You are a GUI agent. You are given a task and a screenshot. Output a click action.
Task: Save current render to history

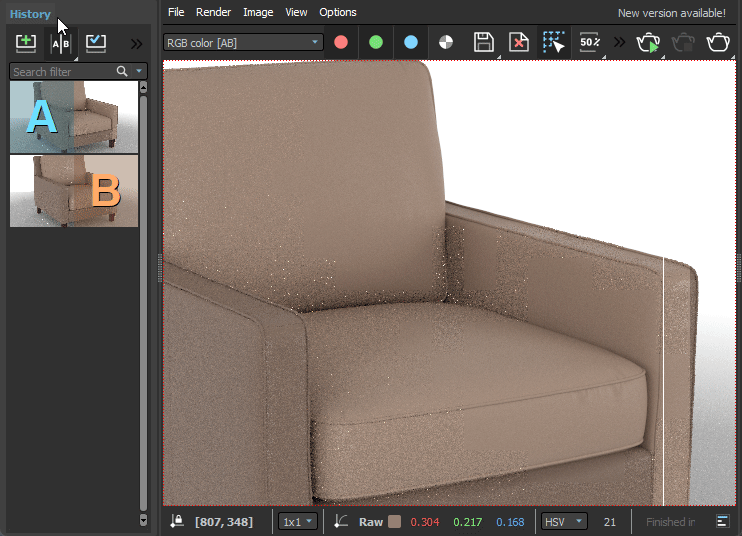pos(26,43)
